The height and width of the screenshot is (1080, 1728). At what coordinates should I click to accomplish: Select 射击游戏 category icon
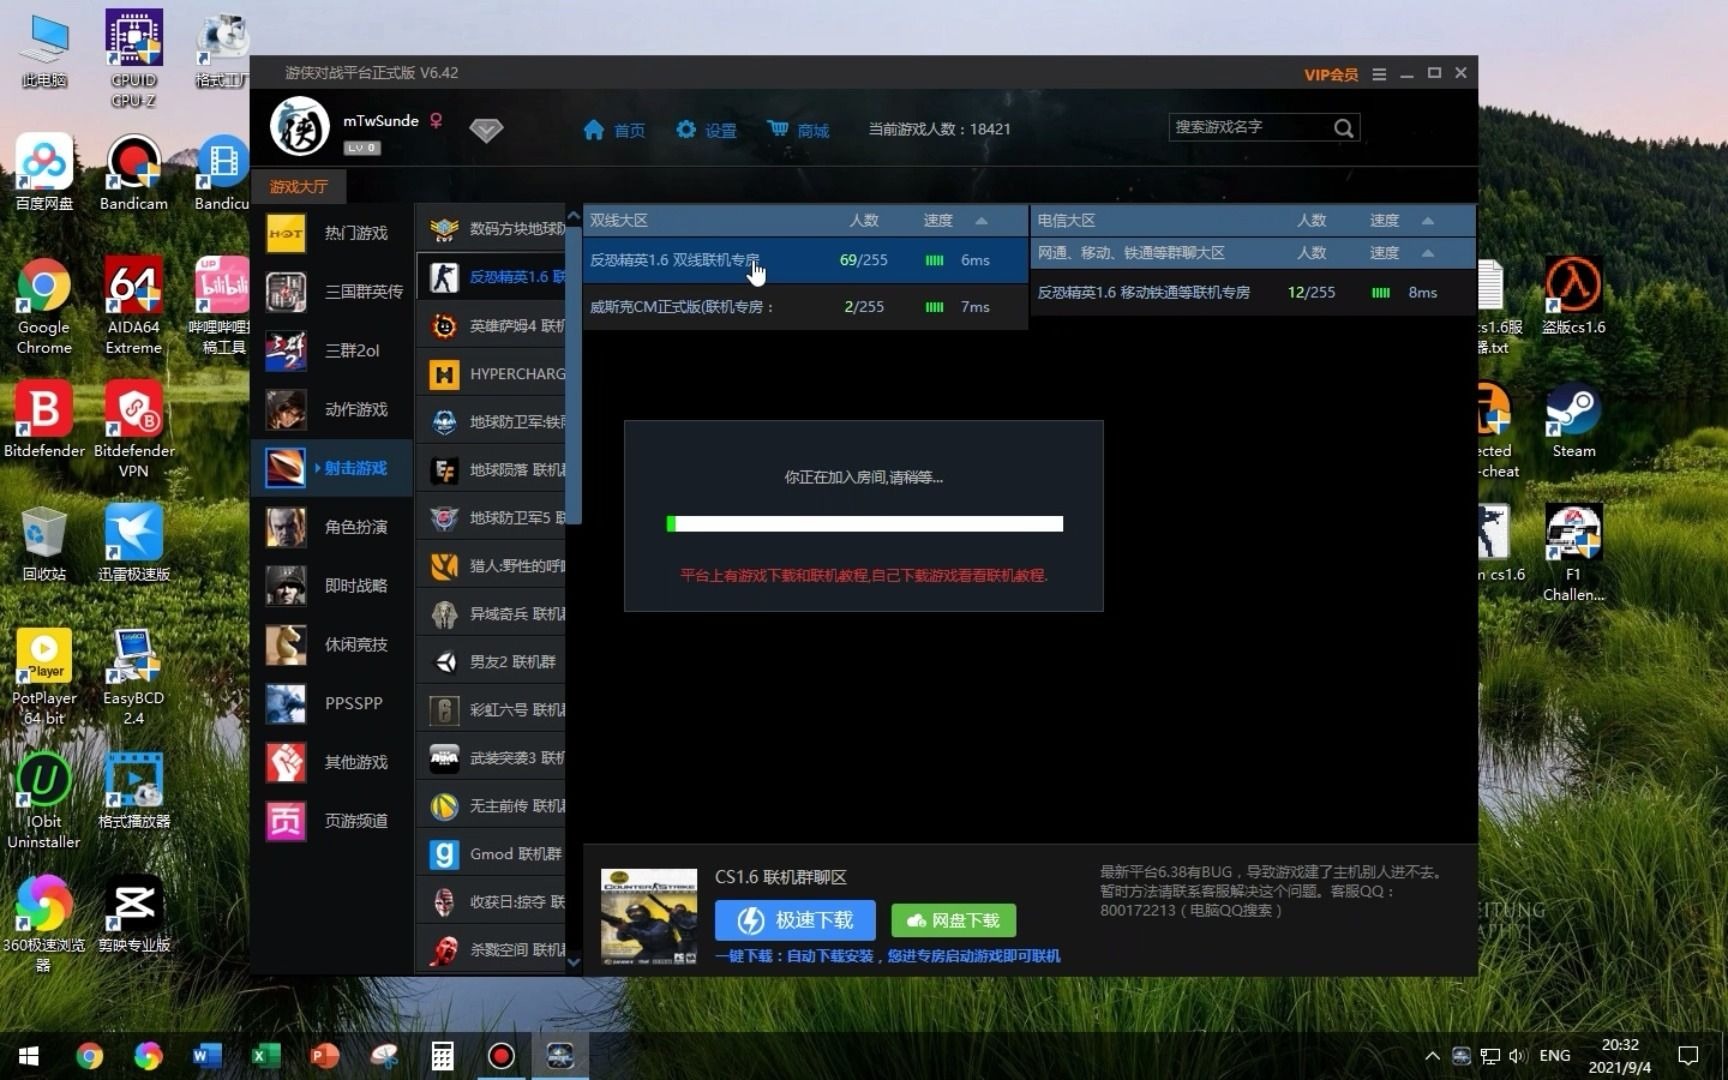click(286, 468)
